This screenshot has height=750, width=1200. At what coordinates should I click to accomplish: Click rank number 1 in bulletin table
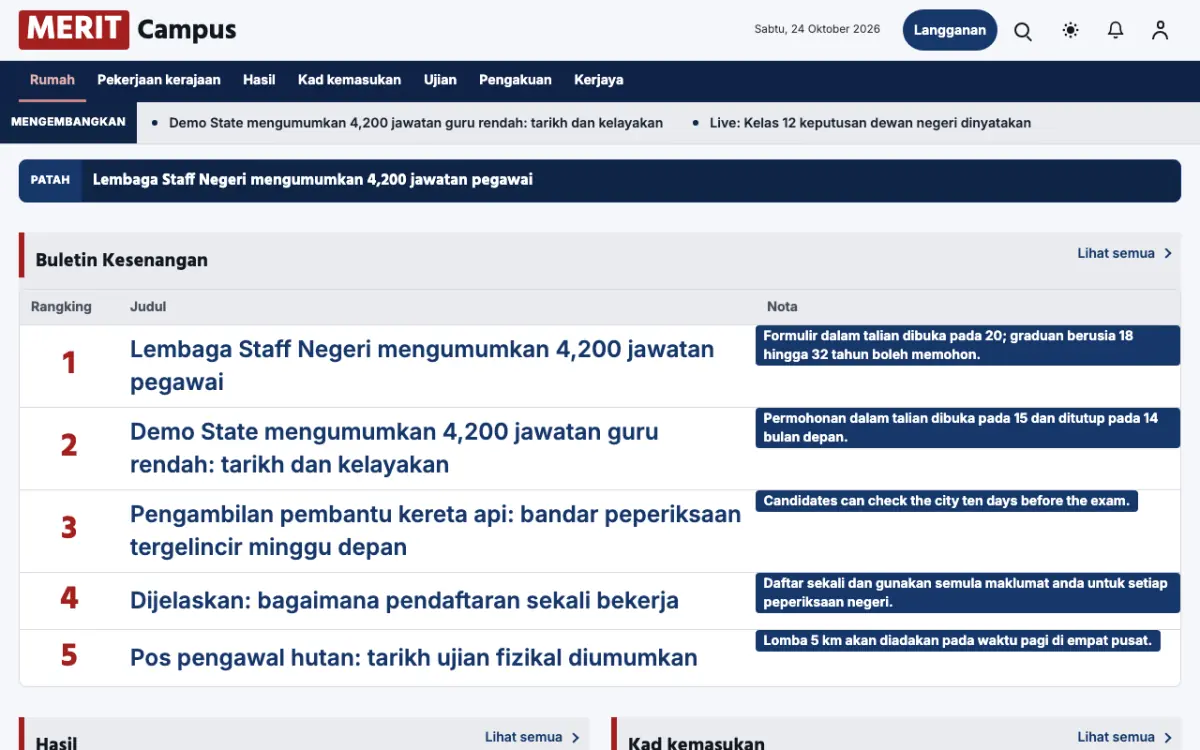pyautogui.click(x=69, y=363)
